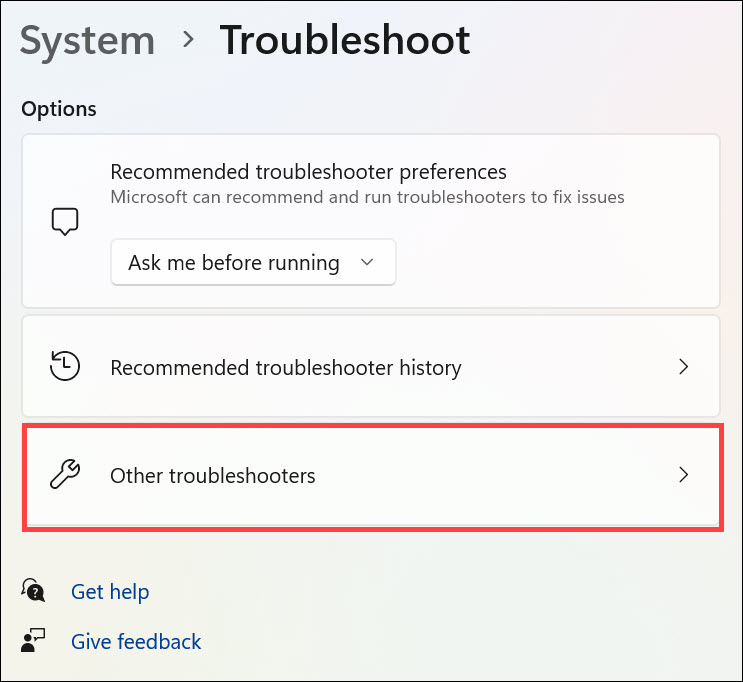Click the Give feedback person icon
The height and width of the screenshot is (682, 743).
(33, 642)
